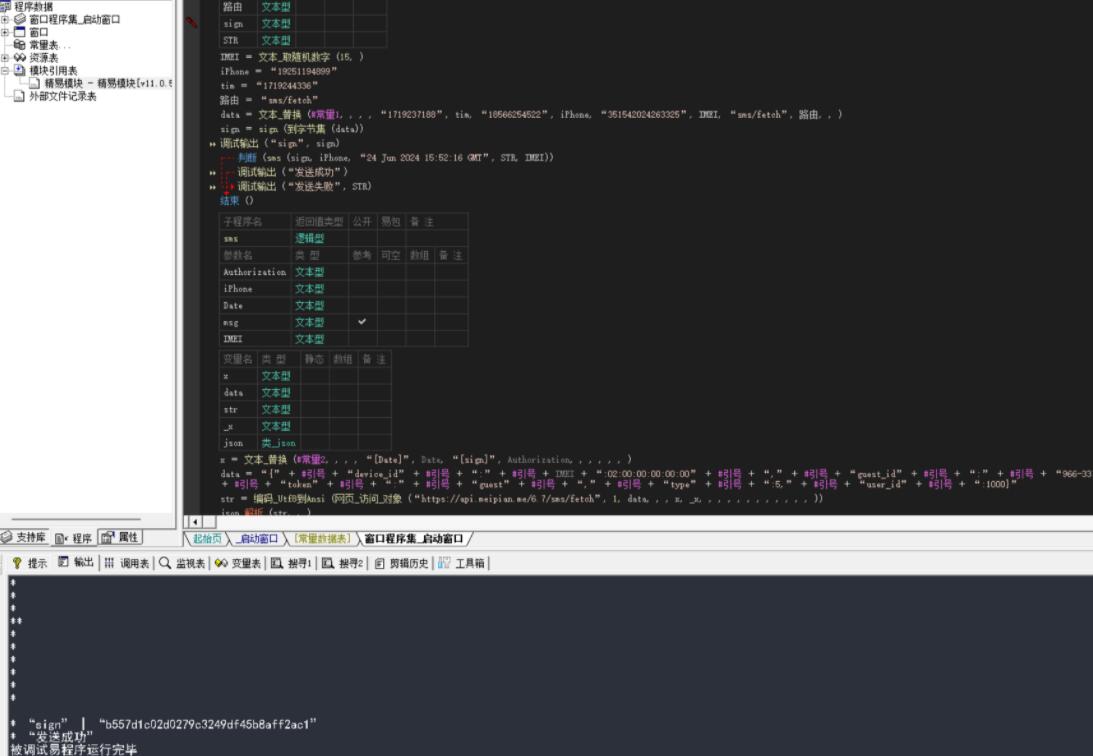Click the 搜寻2 search icon
The image size is (1093, 756).
coord(328,563)
